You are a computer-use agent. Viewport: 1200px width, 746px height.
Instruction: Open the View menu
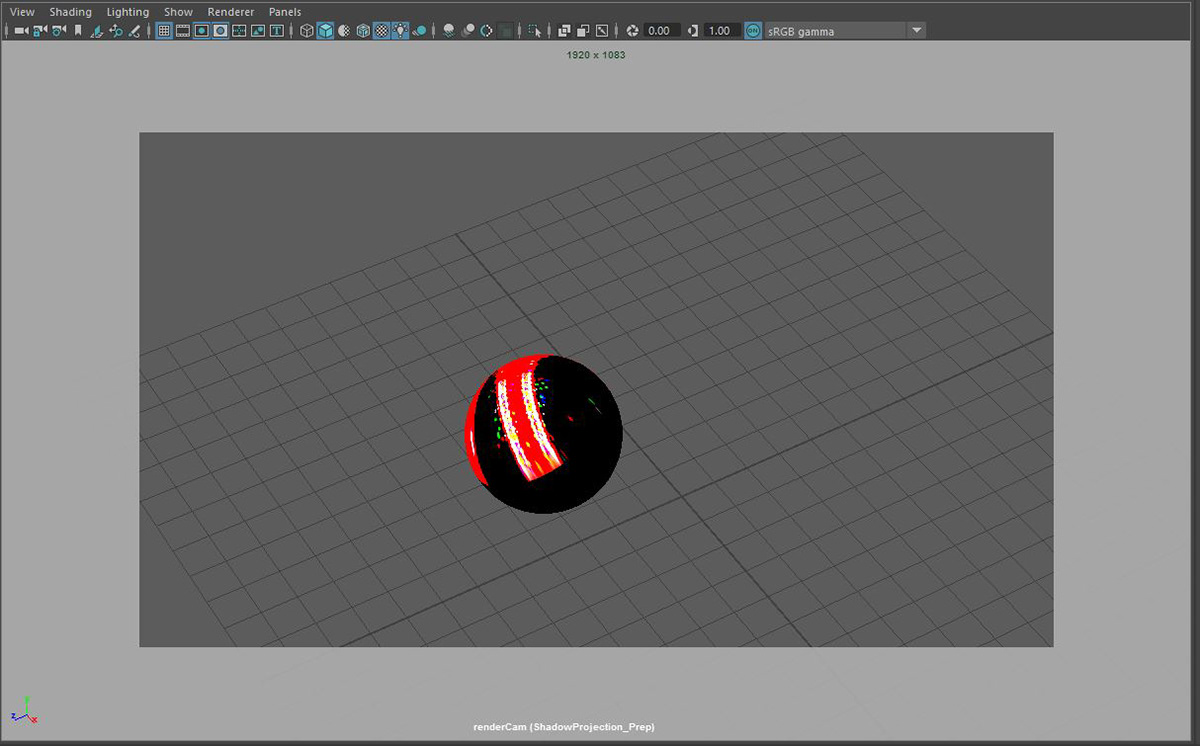click(x=22, y=12)
